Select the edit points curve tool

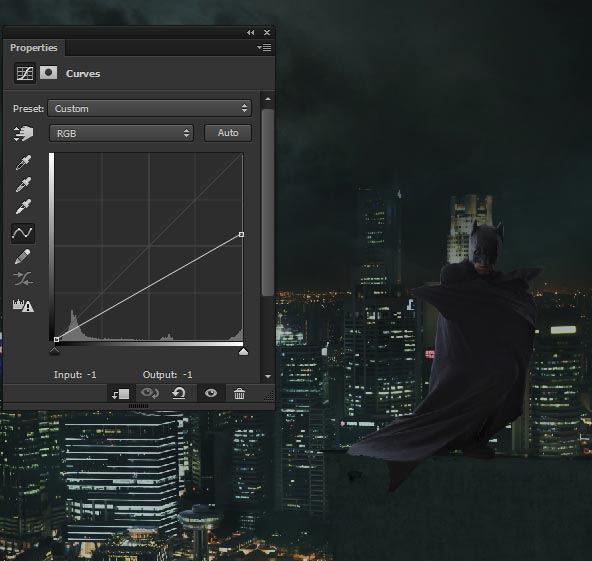click(x=23, y=233)
